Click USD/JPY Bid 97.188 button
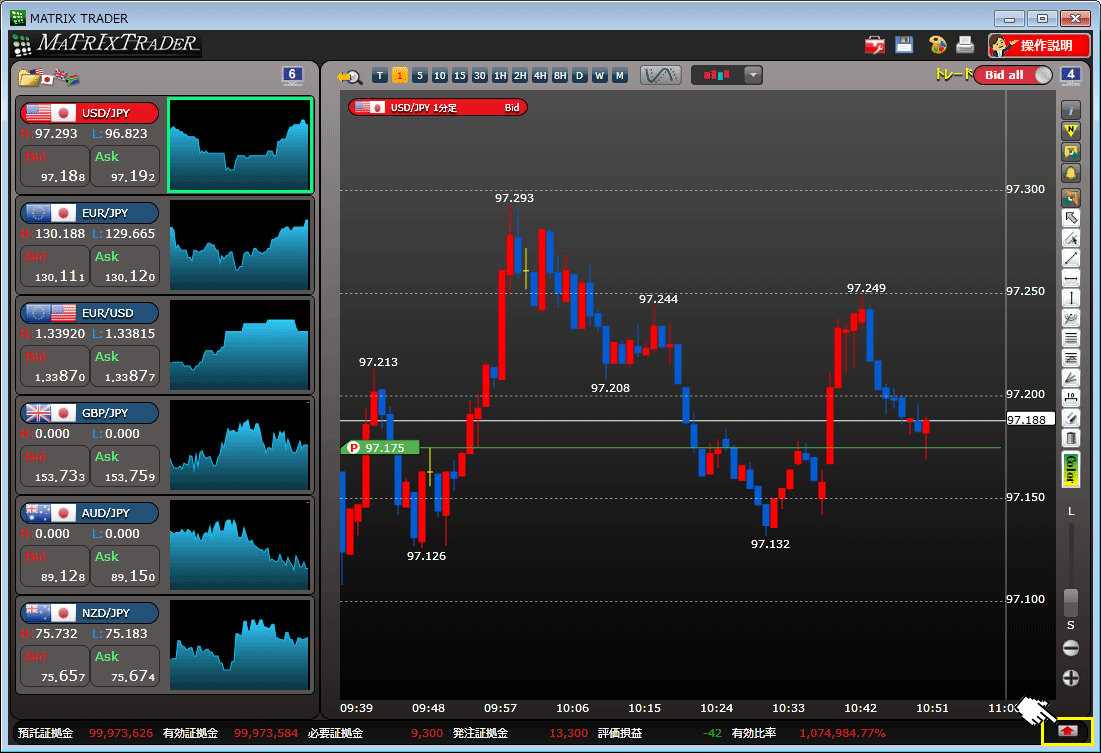The image size is (1101, 753). (55, 166)
